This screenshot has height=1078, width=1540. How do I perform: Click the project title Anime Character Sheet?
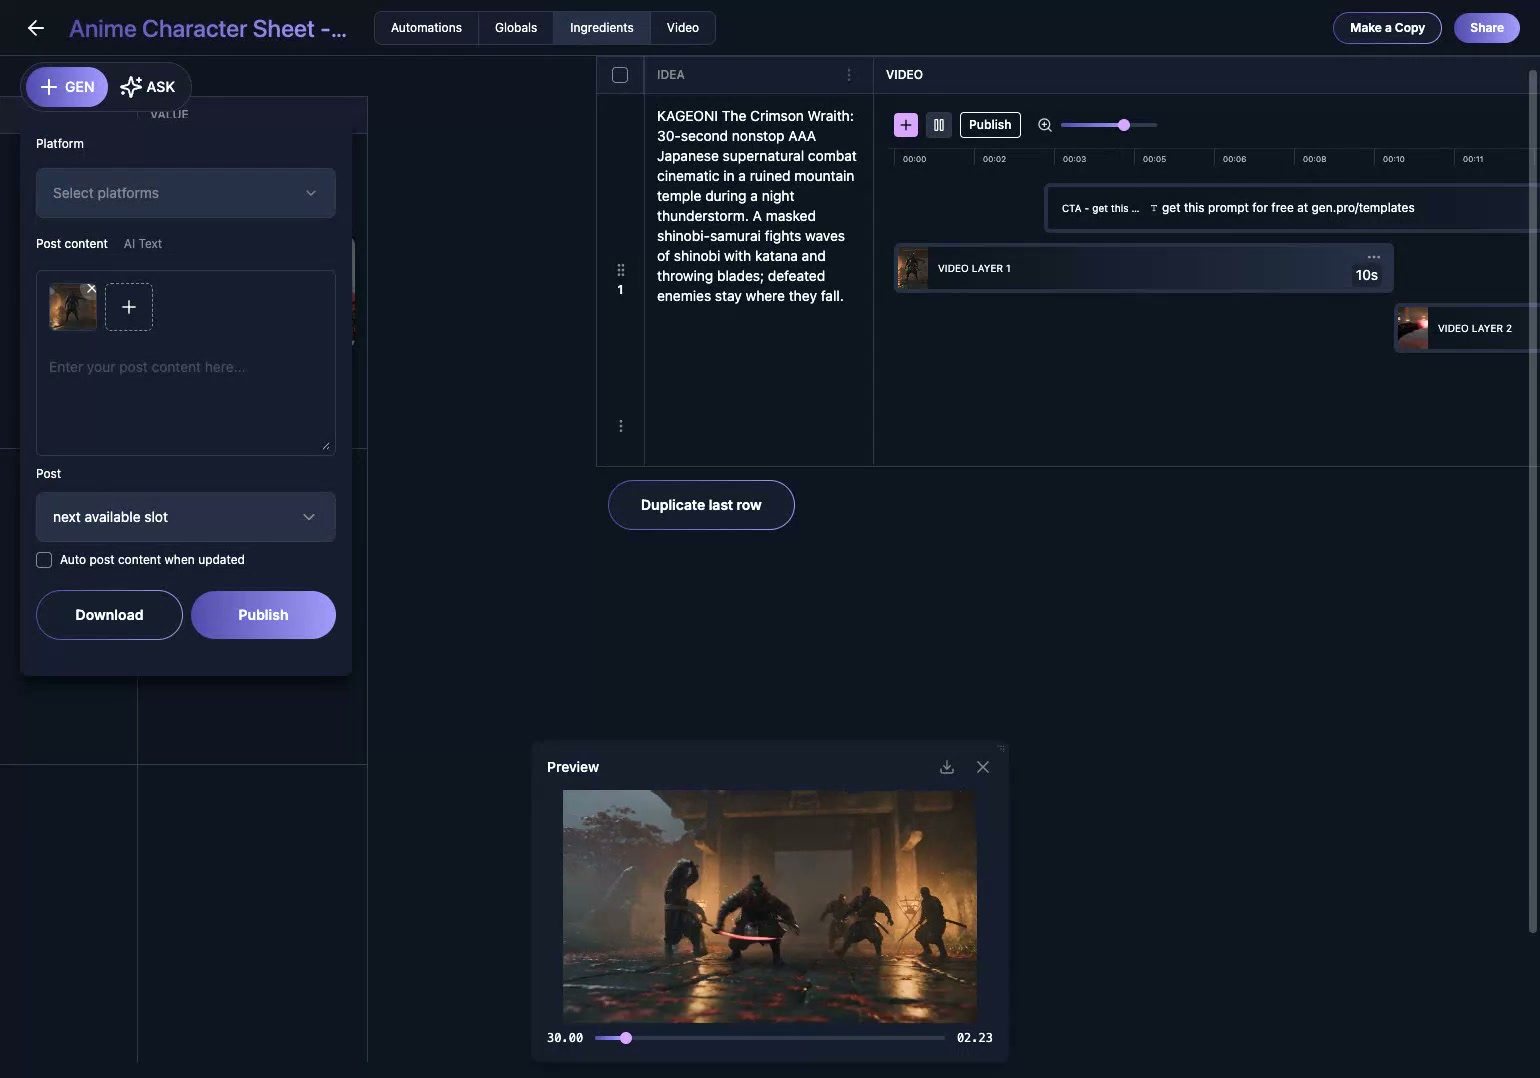click(x=208, y=29)
